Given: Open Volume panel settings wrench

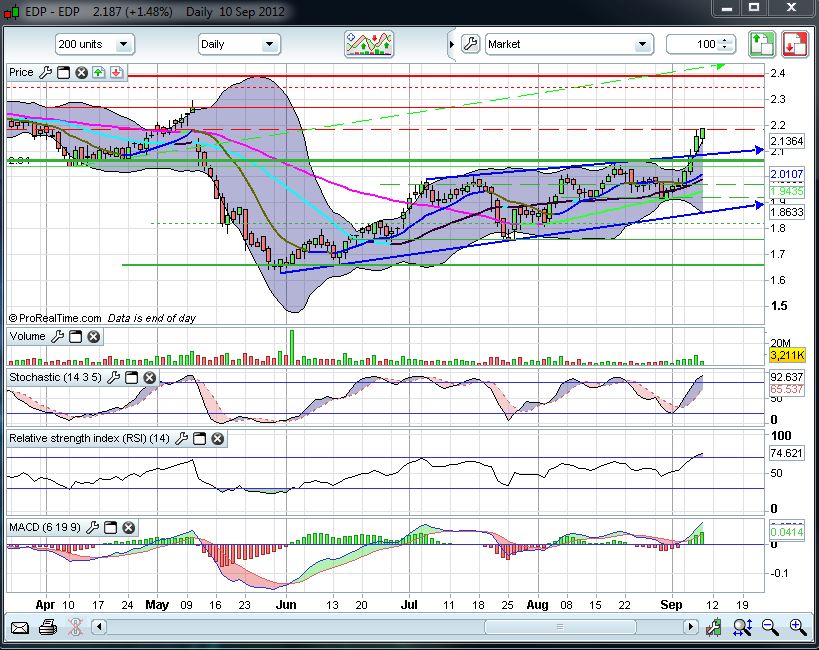Looking at the screenshot, I should (57, 336).
